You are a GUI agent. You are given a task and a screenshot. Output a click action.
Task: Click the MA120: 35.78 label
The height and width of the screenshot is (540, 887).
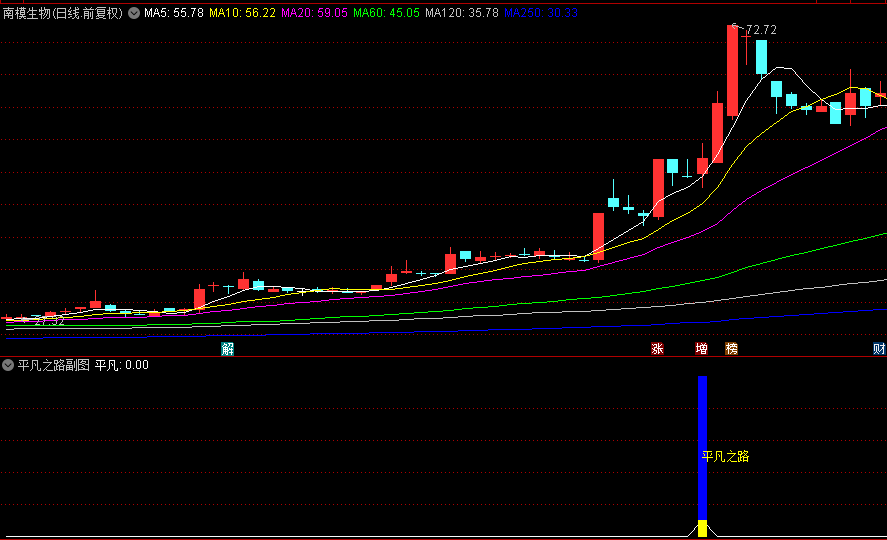point(462,13)
